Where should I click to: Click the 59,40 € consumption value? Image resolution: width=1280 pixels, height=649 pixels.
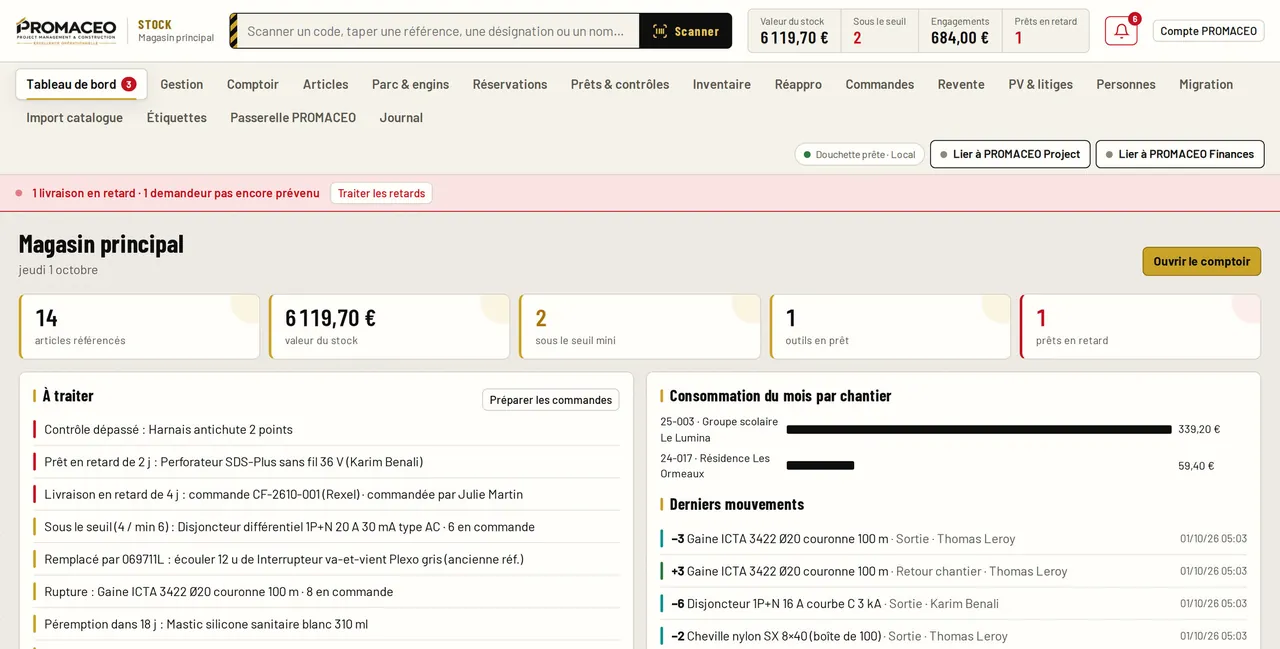(x=1196, y=465)
